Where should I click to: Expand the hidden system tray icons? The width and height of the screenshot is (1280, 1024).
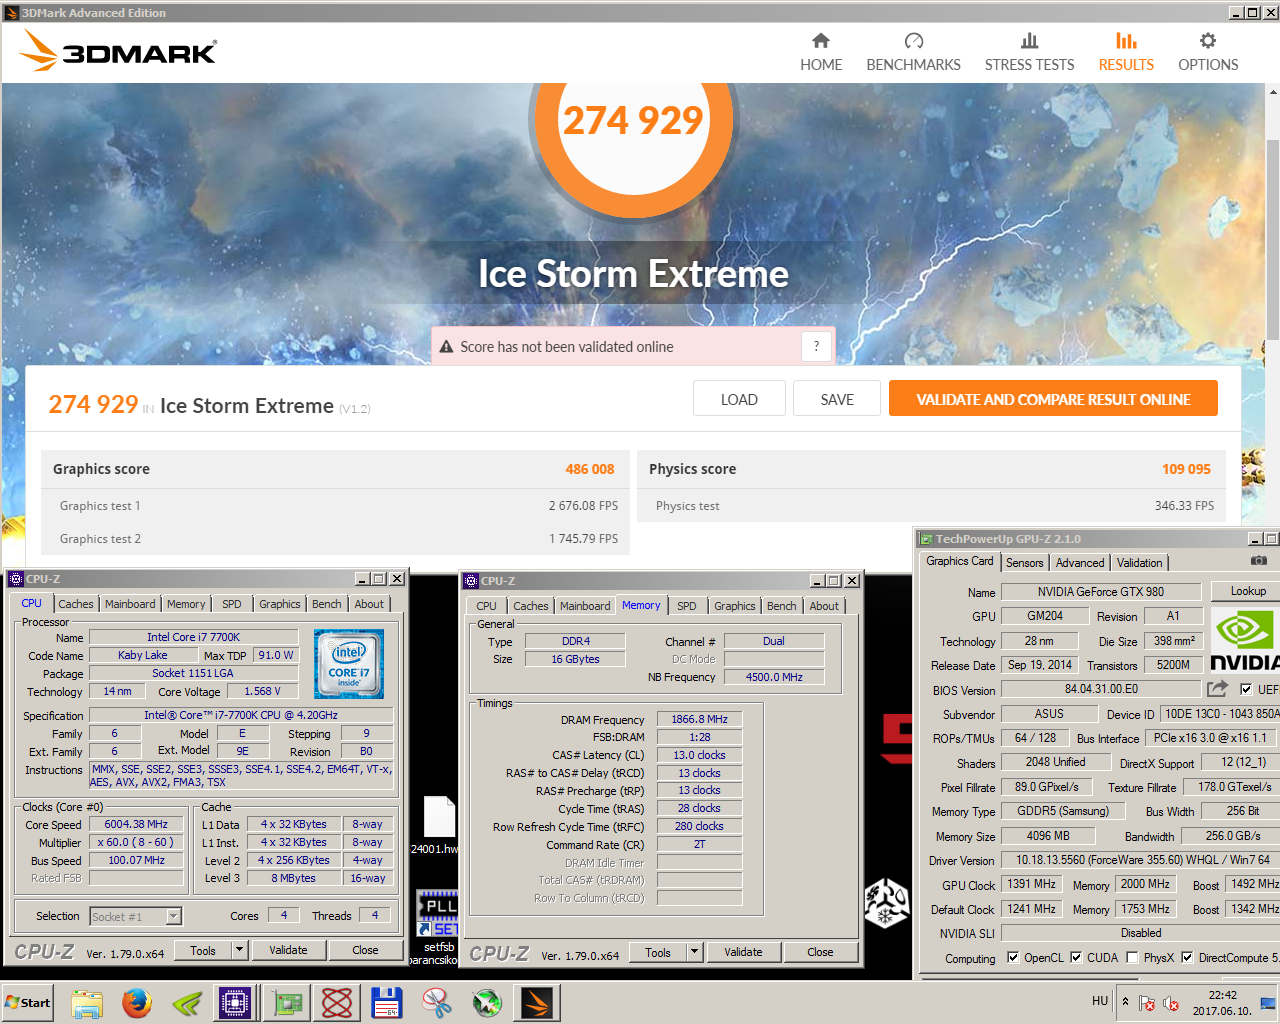pos(1125,1001)
